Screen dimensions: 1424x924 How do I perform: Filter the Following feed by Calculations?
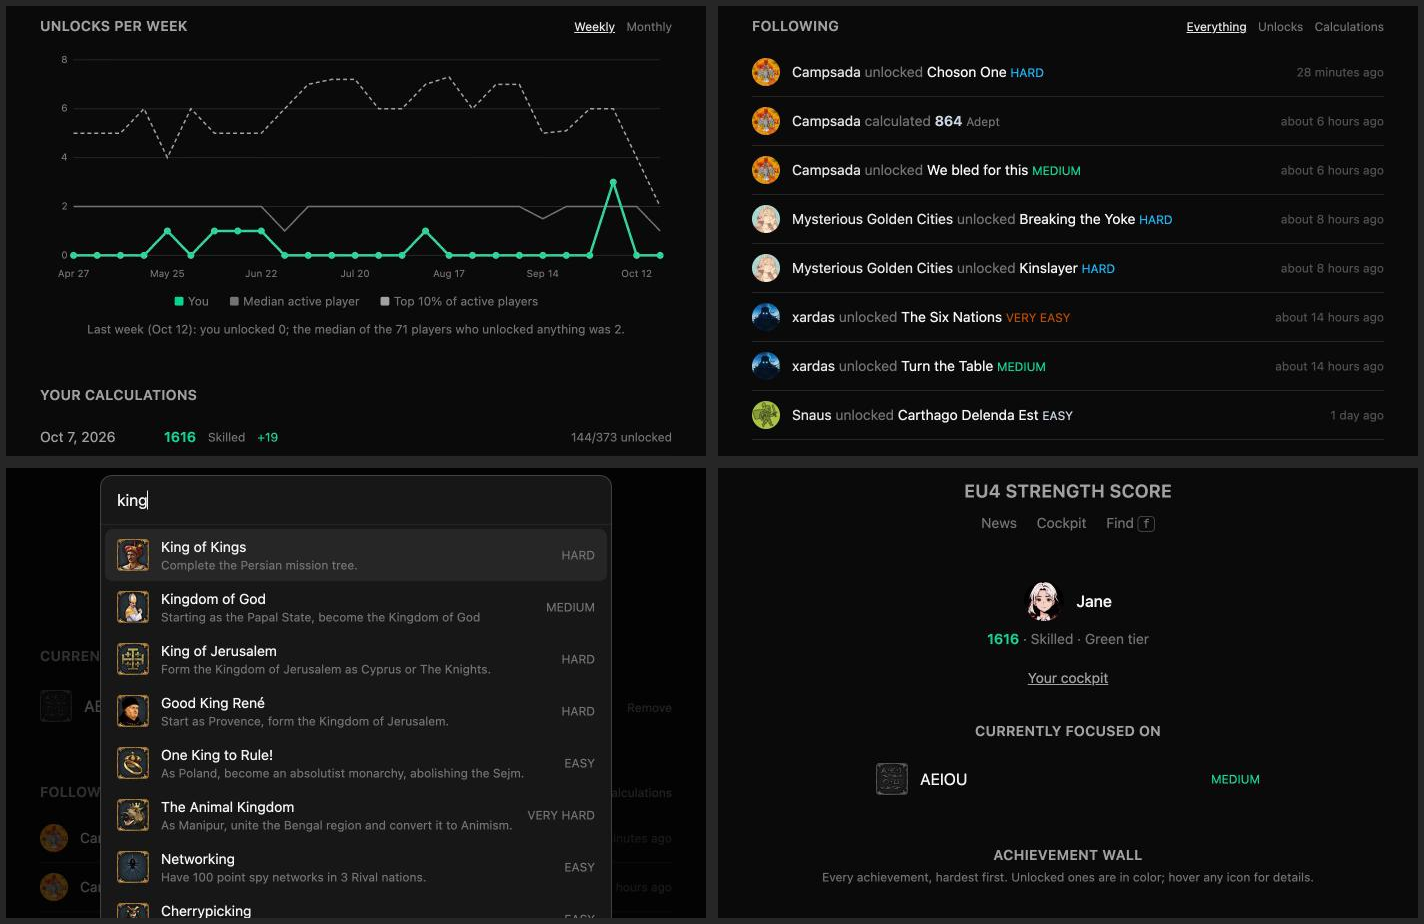click(x=1349, y=27)
